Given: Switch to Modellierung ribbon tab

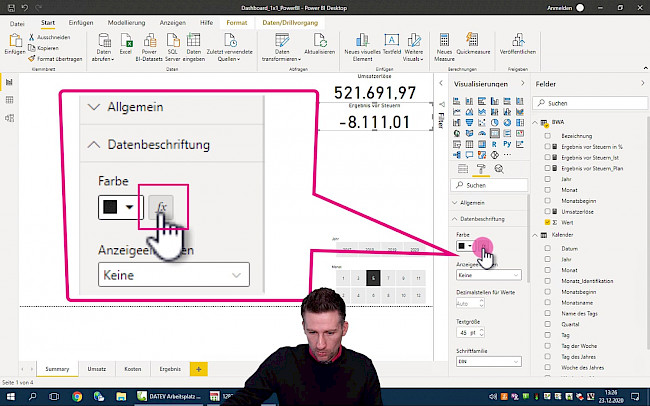Looking at the screenshot, I should 126,23.
